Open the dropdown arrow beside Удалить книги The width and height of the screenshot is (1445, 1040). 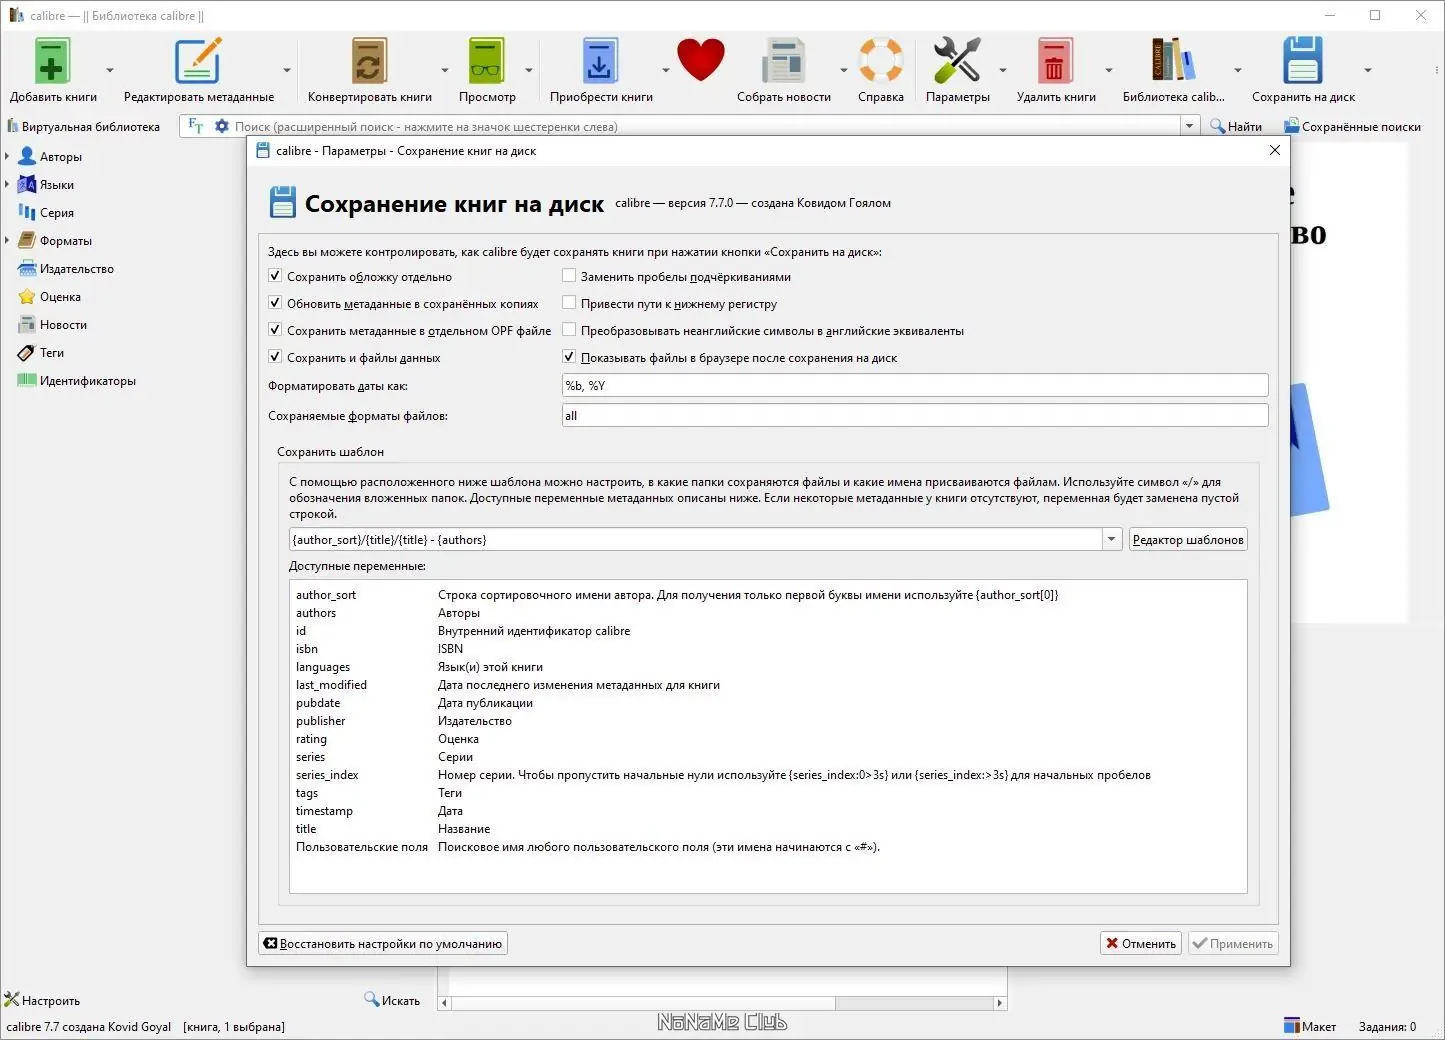point(1109,70)
